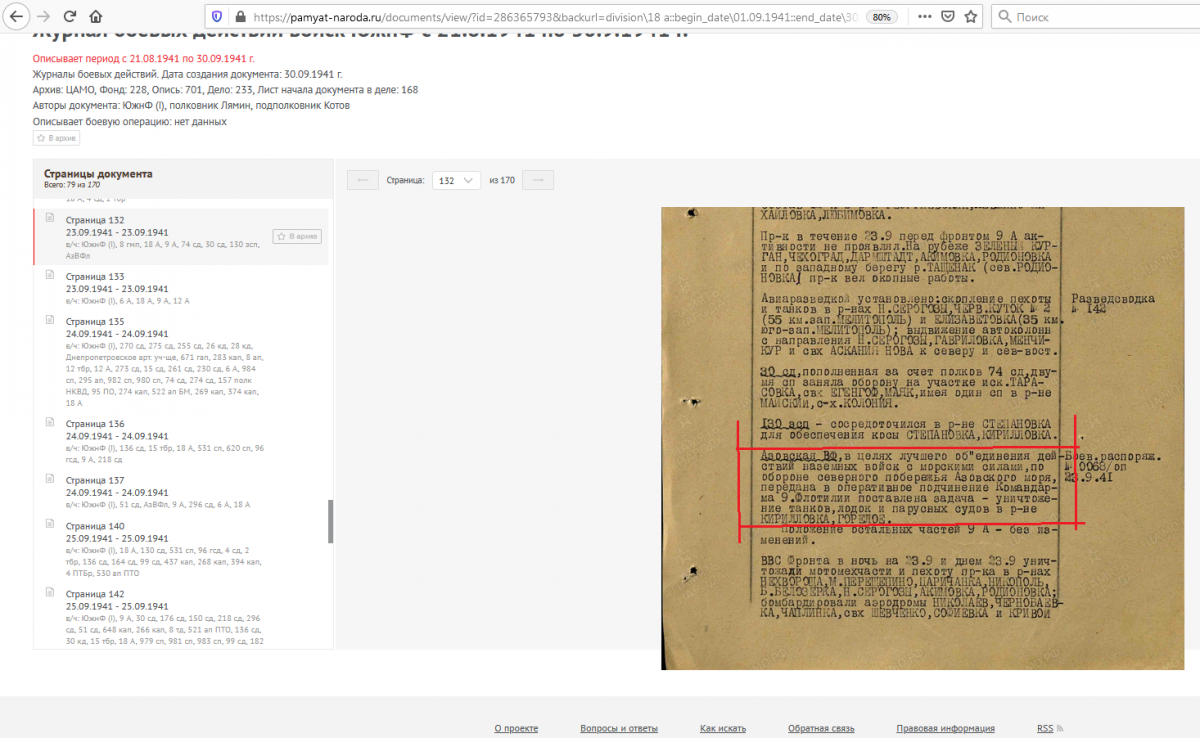This screenshot has width=1200, height=738.
Task: Open the 'Как искать' footer link
Action: pos(722,728)
